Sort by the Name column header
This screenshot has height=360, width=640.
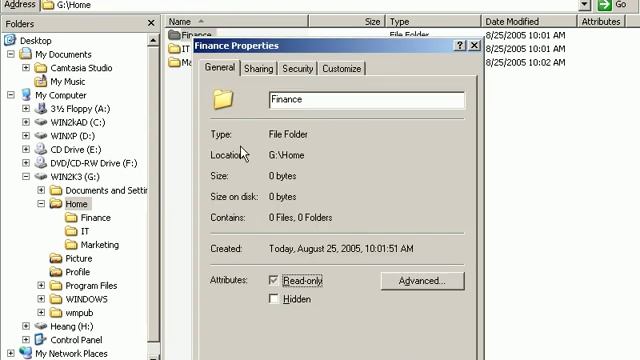236,22
